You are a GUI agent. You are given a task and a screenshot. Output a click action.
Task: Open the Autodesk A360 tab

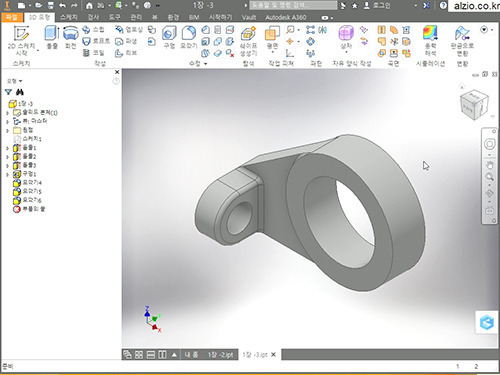286,17
